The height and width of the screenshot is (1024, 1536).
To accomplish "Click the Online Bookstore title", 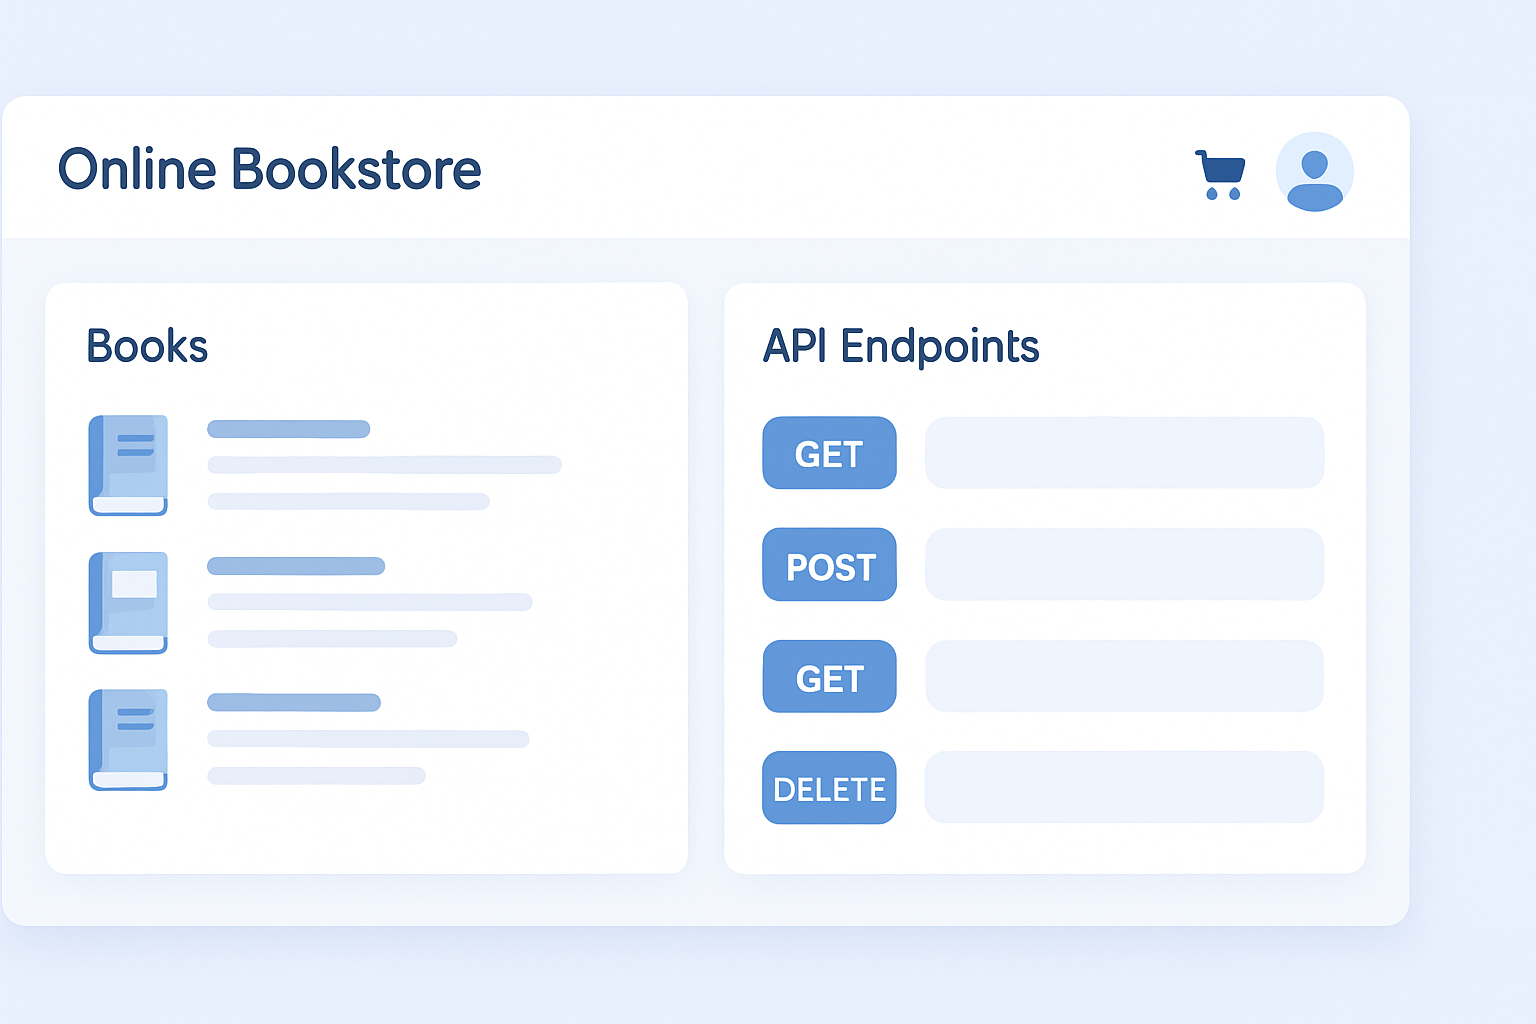I will pyautogui.click(x=270, y=169).
